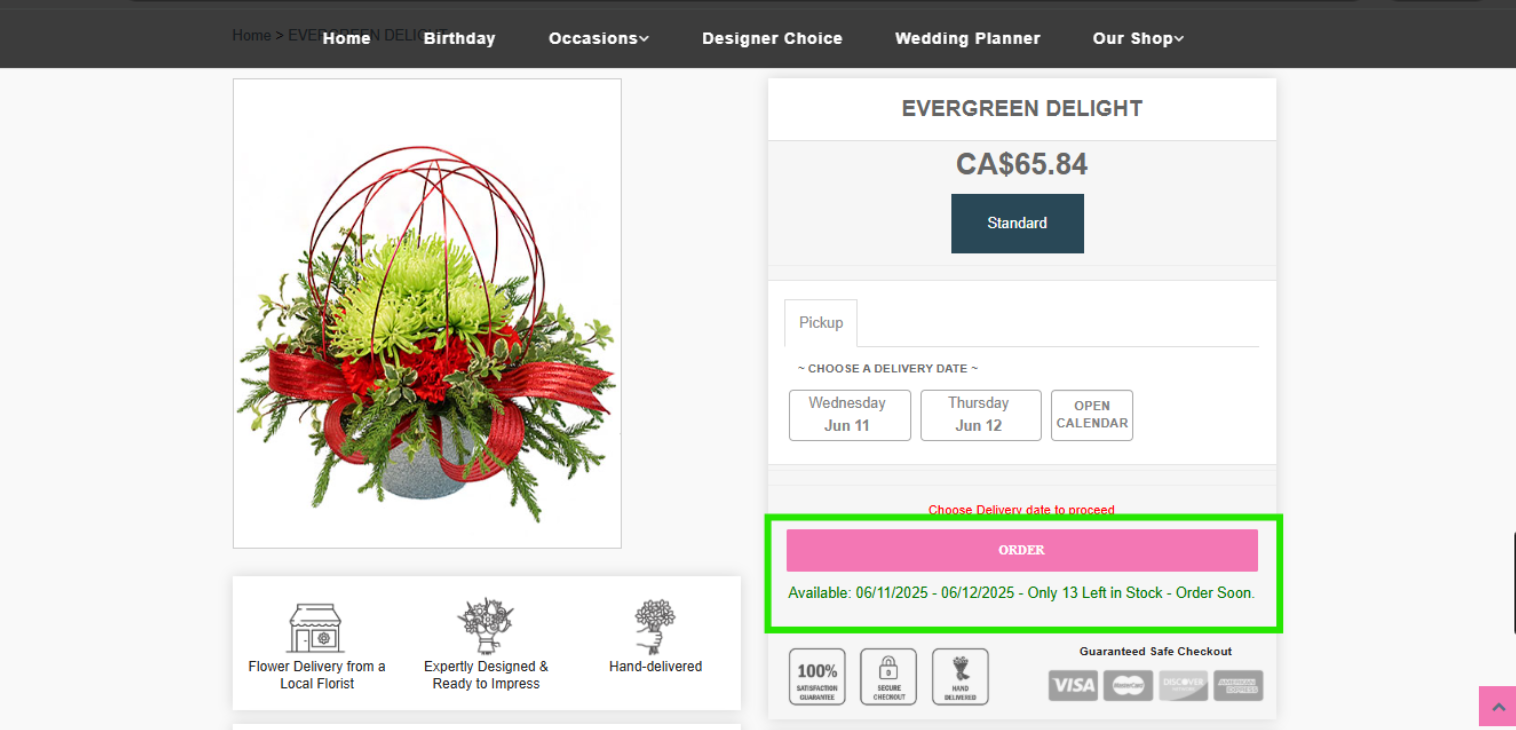Click the Discover card icon
1516x730 pixels.
coord(1183,685)
